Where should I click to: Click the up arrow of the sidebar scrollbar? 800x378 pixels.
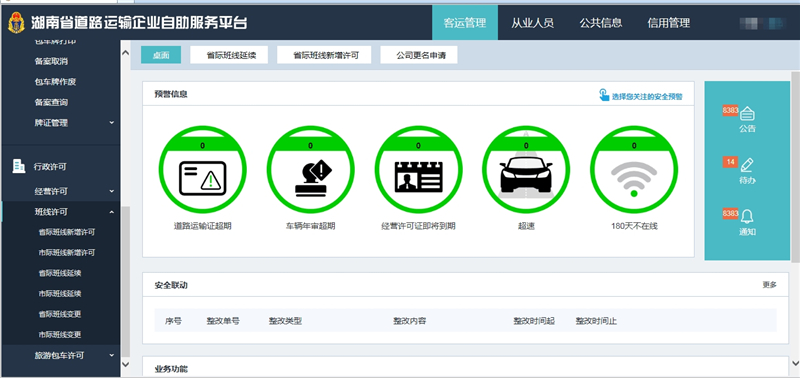tap(126, 52)
